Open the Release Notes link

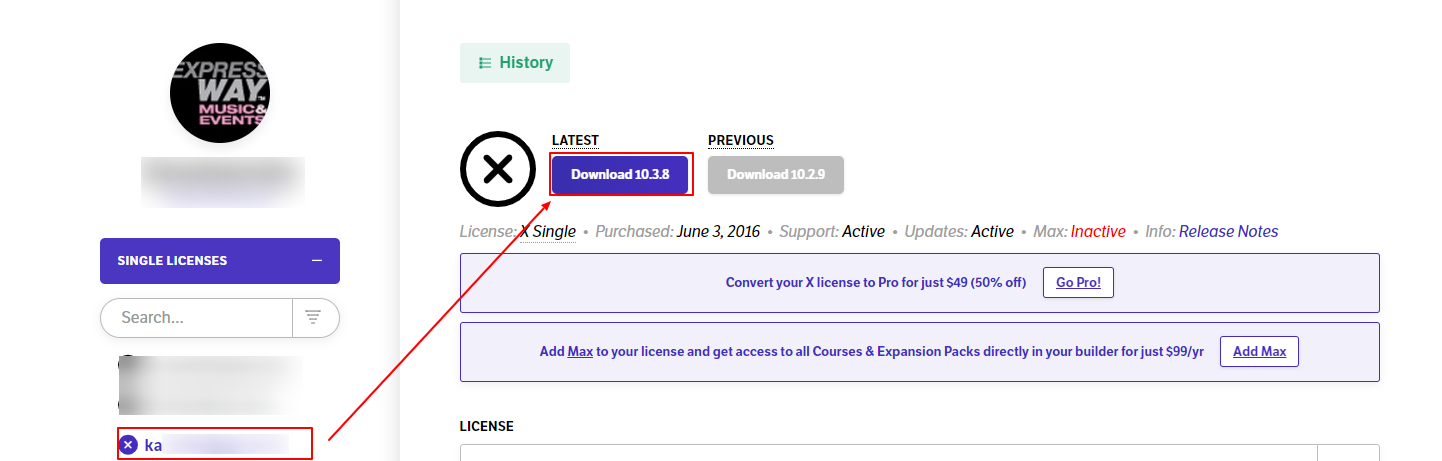(1228, 232)
